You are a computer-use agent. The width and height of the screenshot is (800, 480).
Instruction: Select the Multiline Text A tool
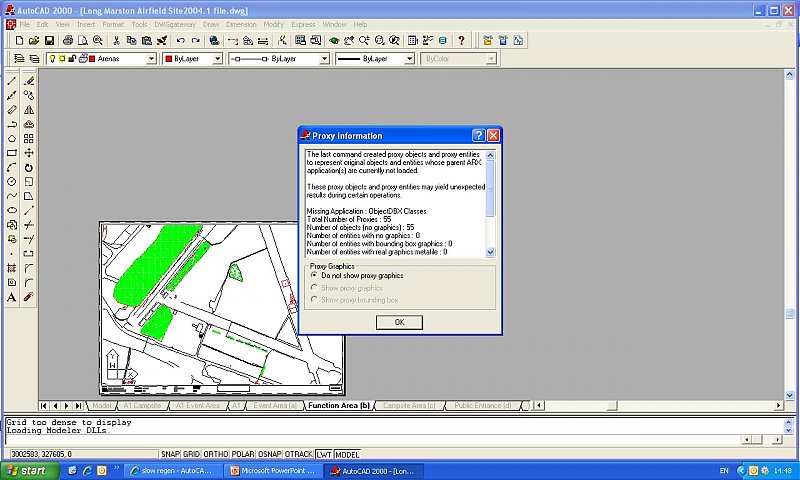point(12,297)
